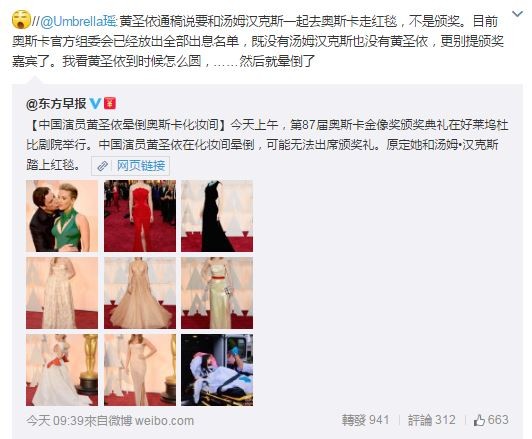Open the post options chevron menu
532x439 pixels.
click(x=517, y=14)
